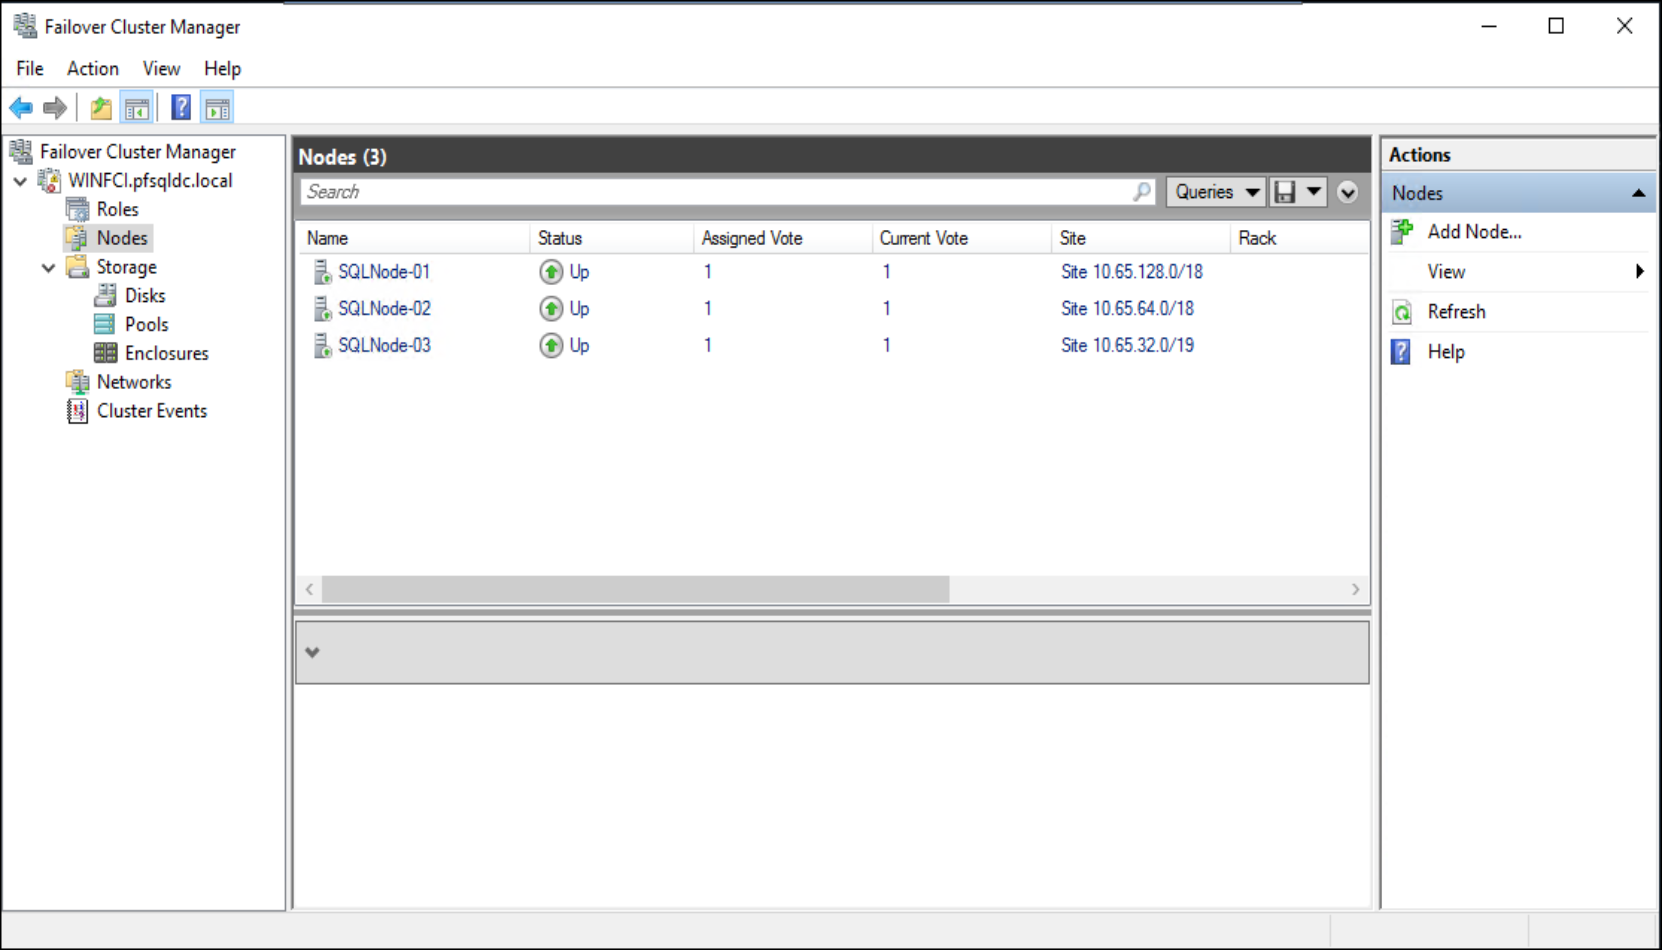Click the Search input field
The height and width of the screenshot is (950, 1662).
point(728,192)
